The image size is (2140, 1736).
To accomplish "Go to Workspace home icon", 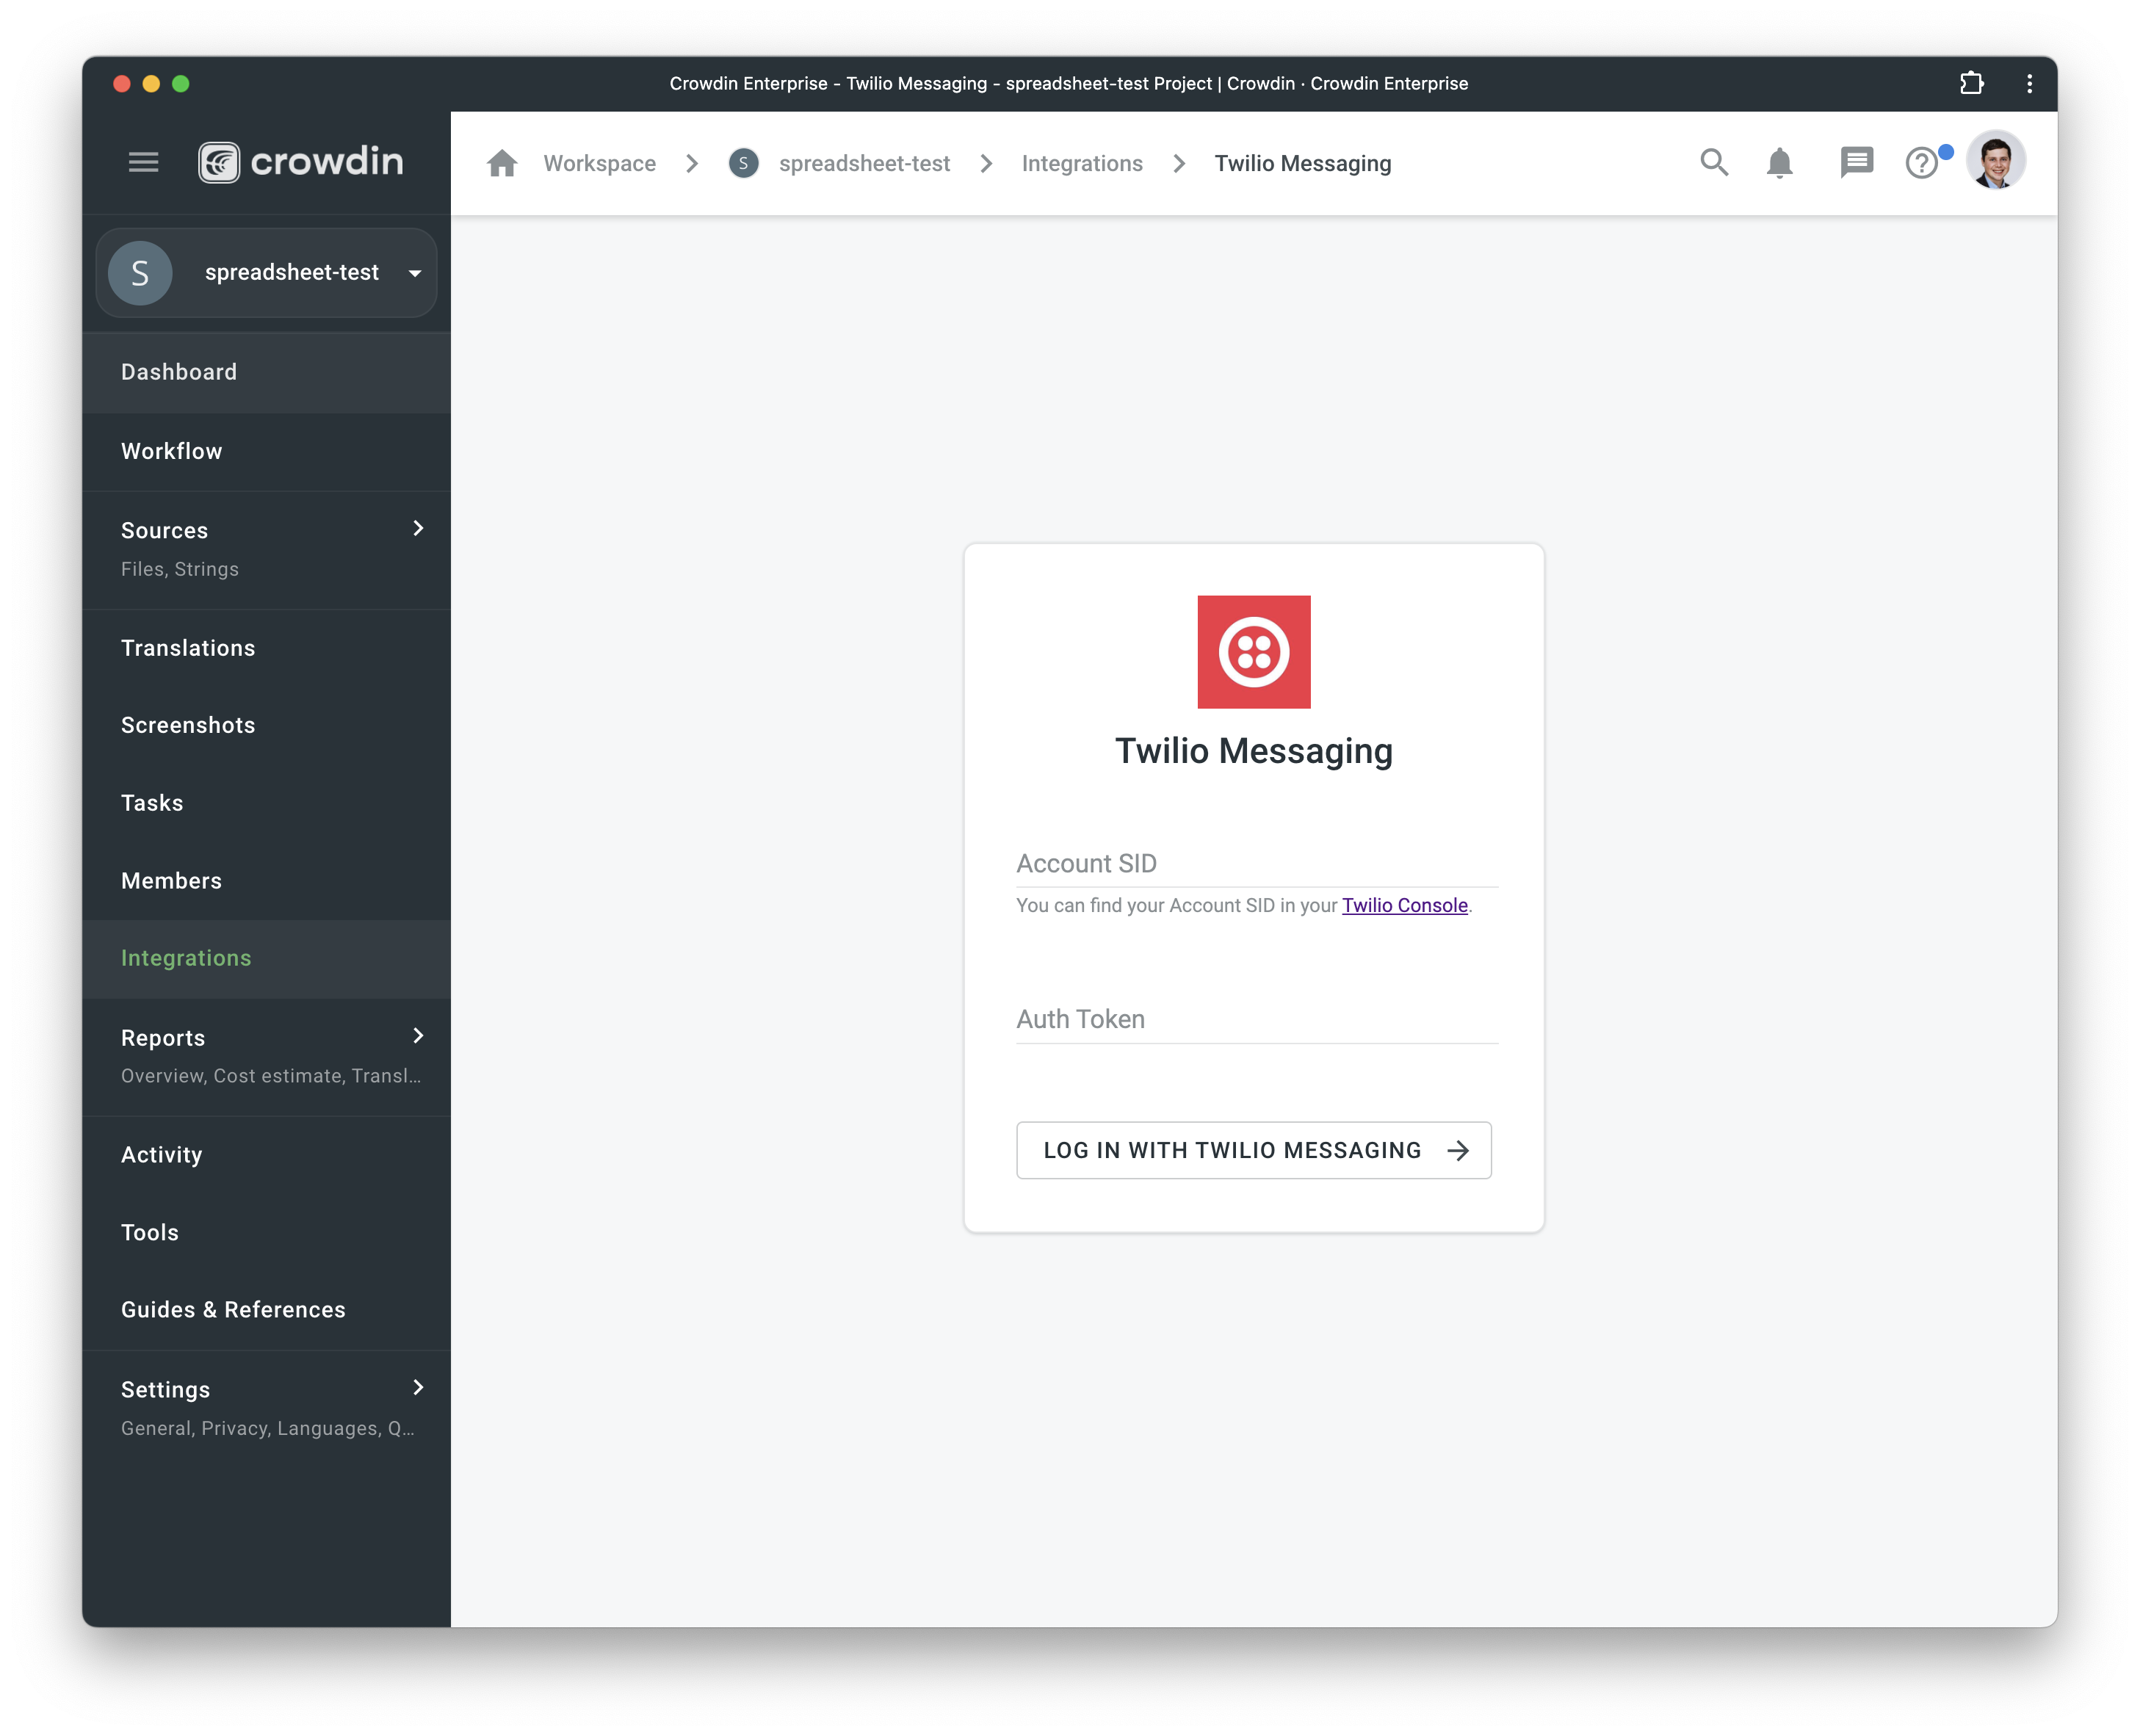I will click(x=502, y=163).
